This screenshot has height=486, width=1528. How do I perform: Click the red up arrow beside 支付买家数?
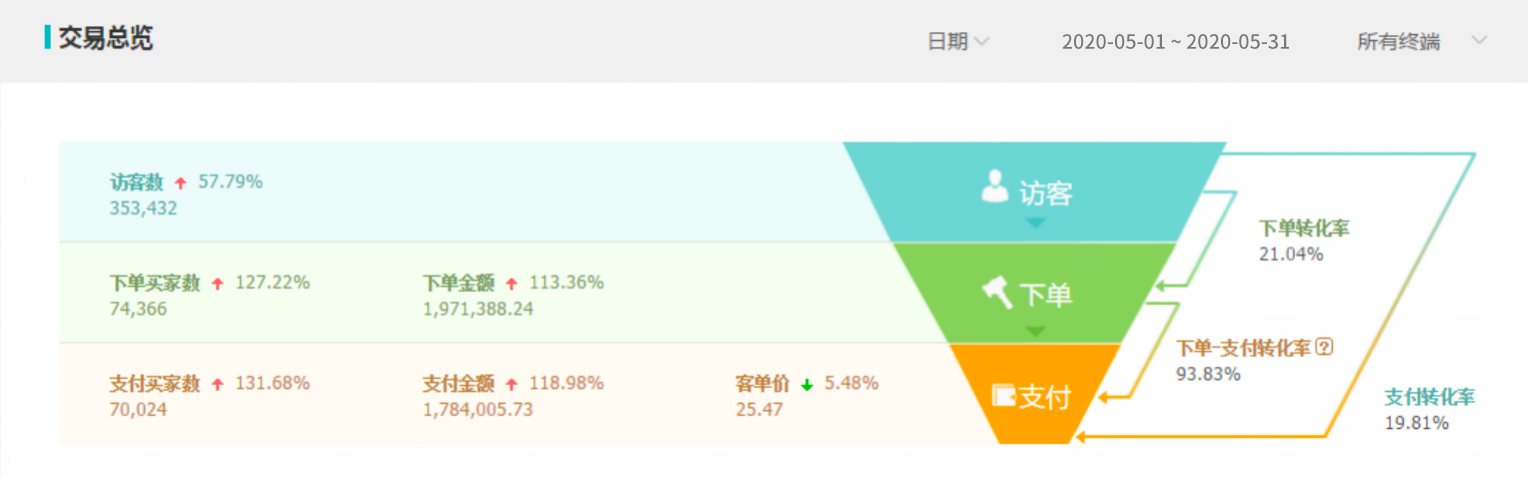coord(217,384)
